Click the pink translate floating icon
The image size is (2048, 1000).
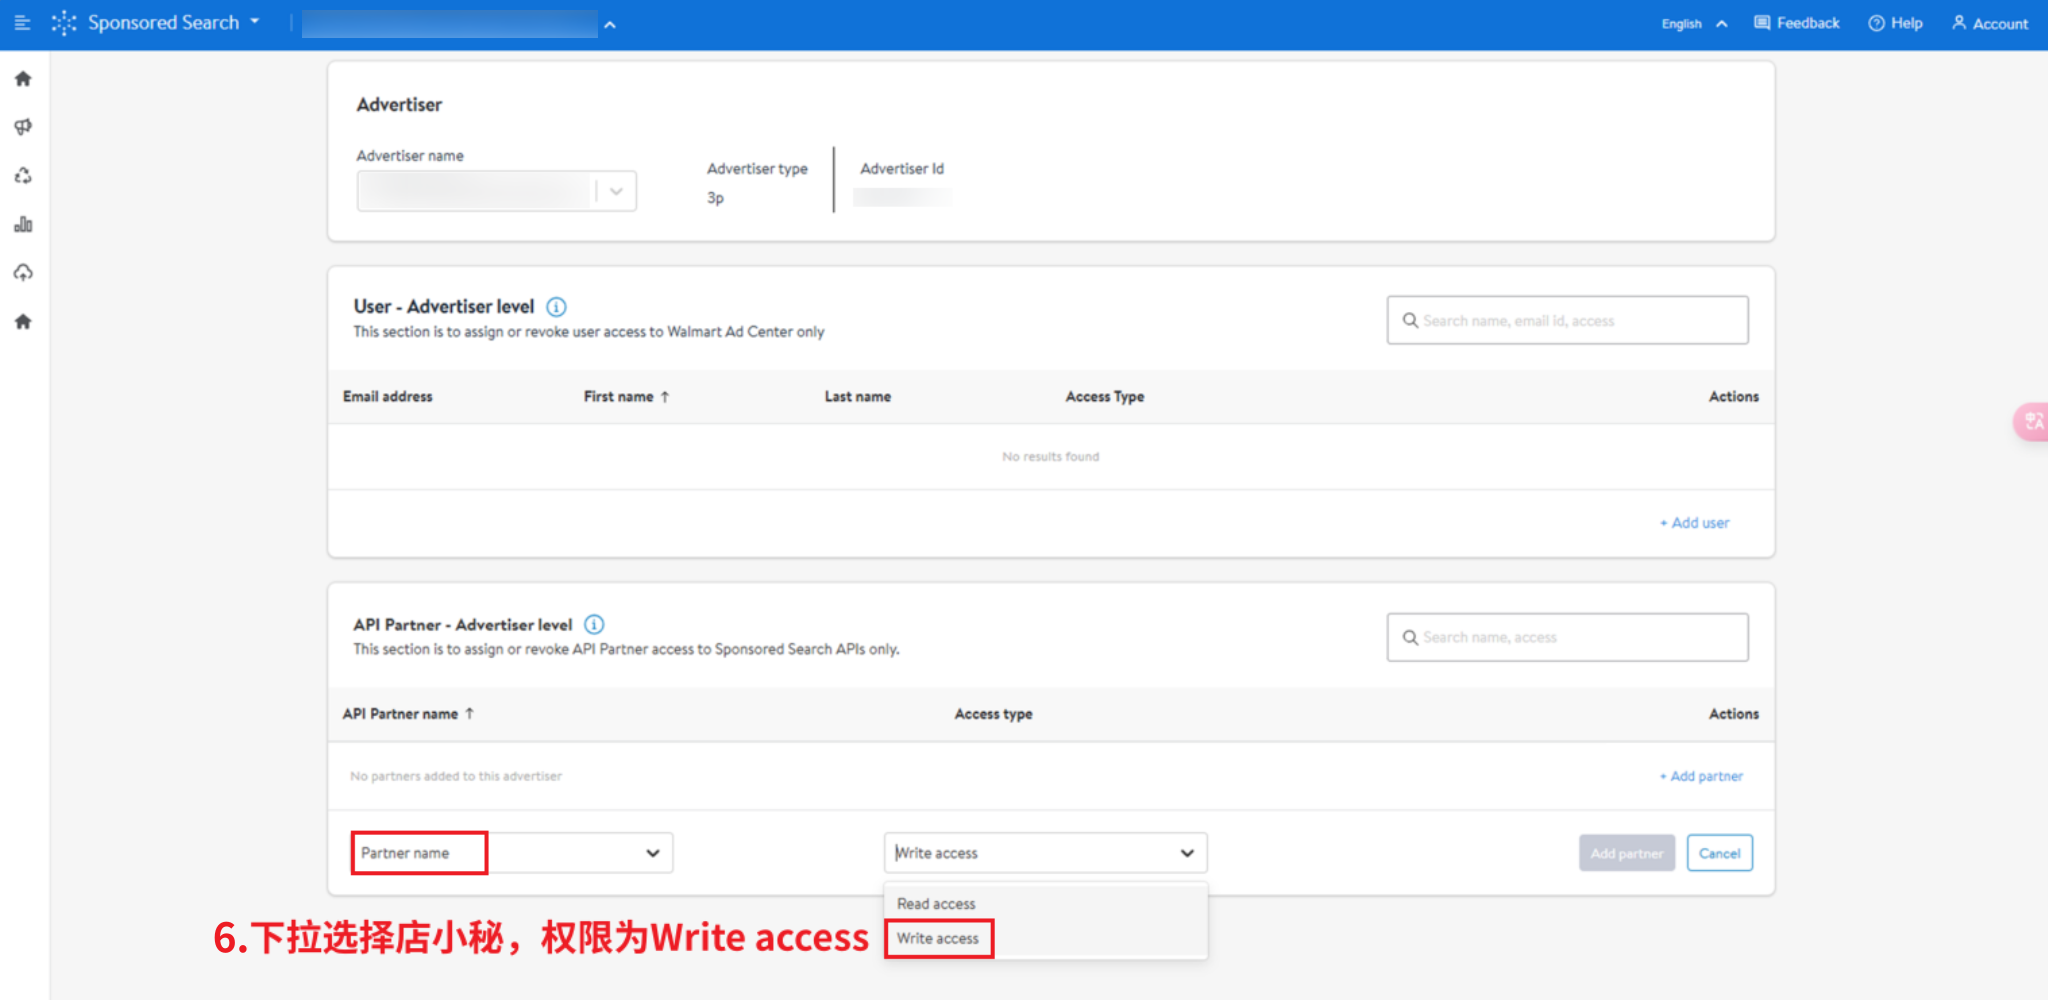[2032, 422]
